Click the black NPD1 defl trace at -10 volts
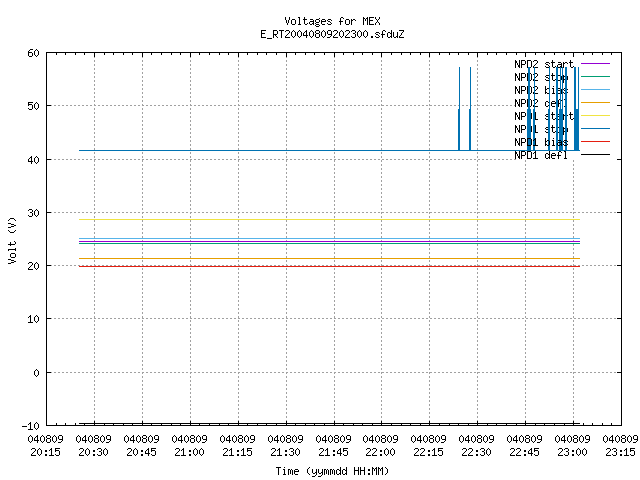This screenshot has height=480, width=640. click(x=329, y=424)
